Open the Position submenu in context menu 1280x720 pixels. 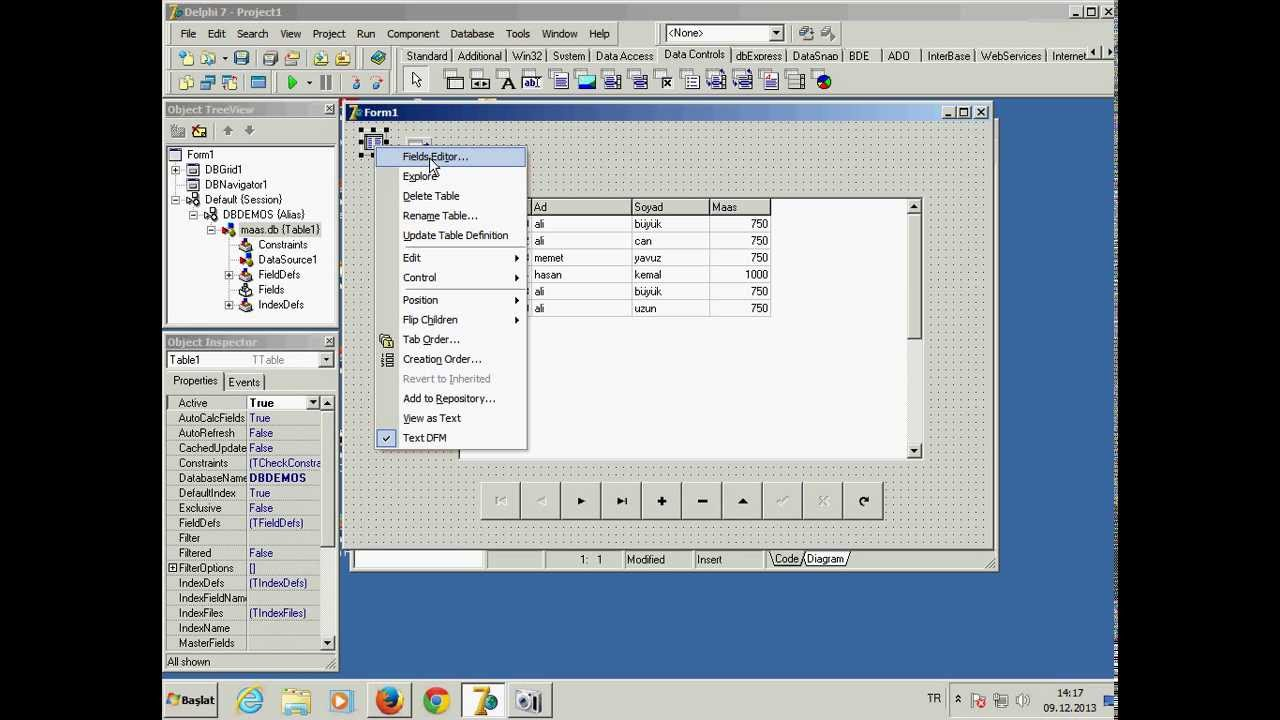click(x=450, y=300)
